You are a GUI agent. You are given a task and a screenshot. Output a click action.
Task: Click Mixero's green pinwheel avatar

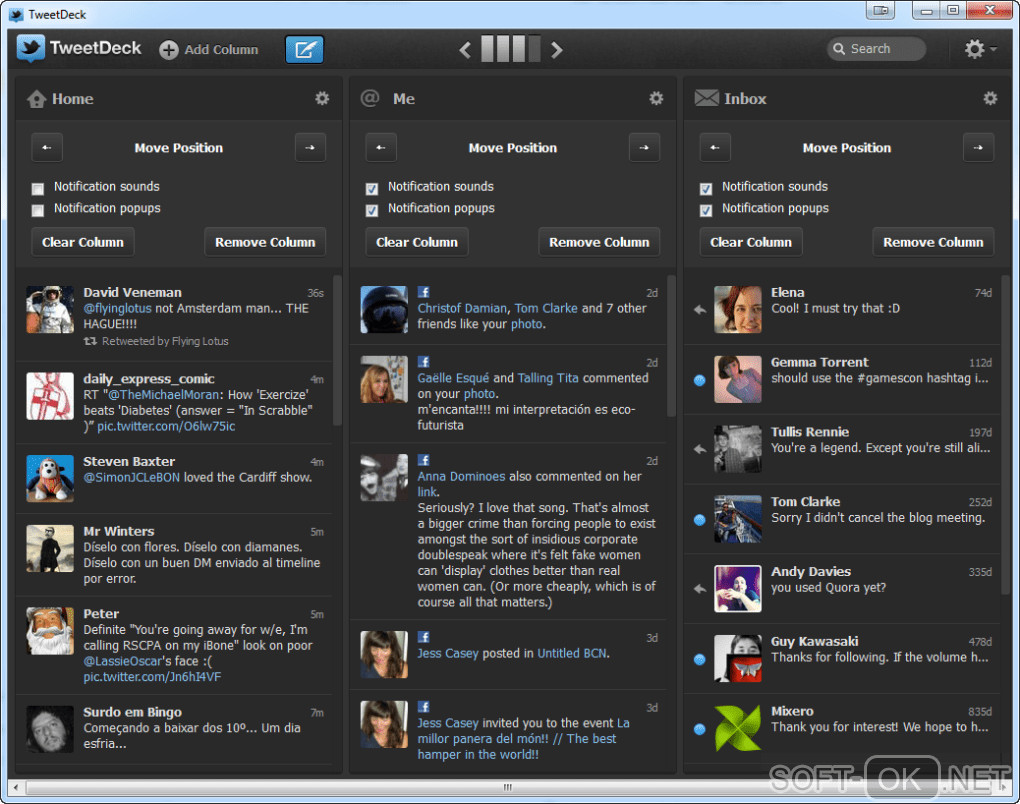pos(738,729)
